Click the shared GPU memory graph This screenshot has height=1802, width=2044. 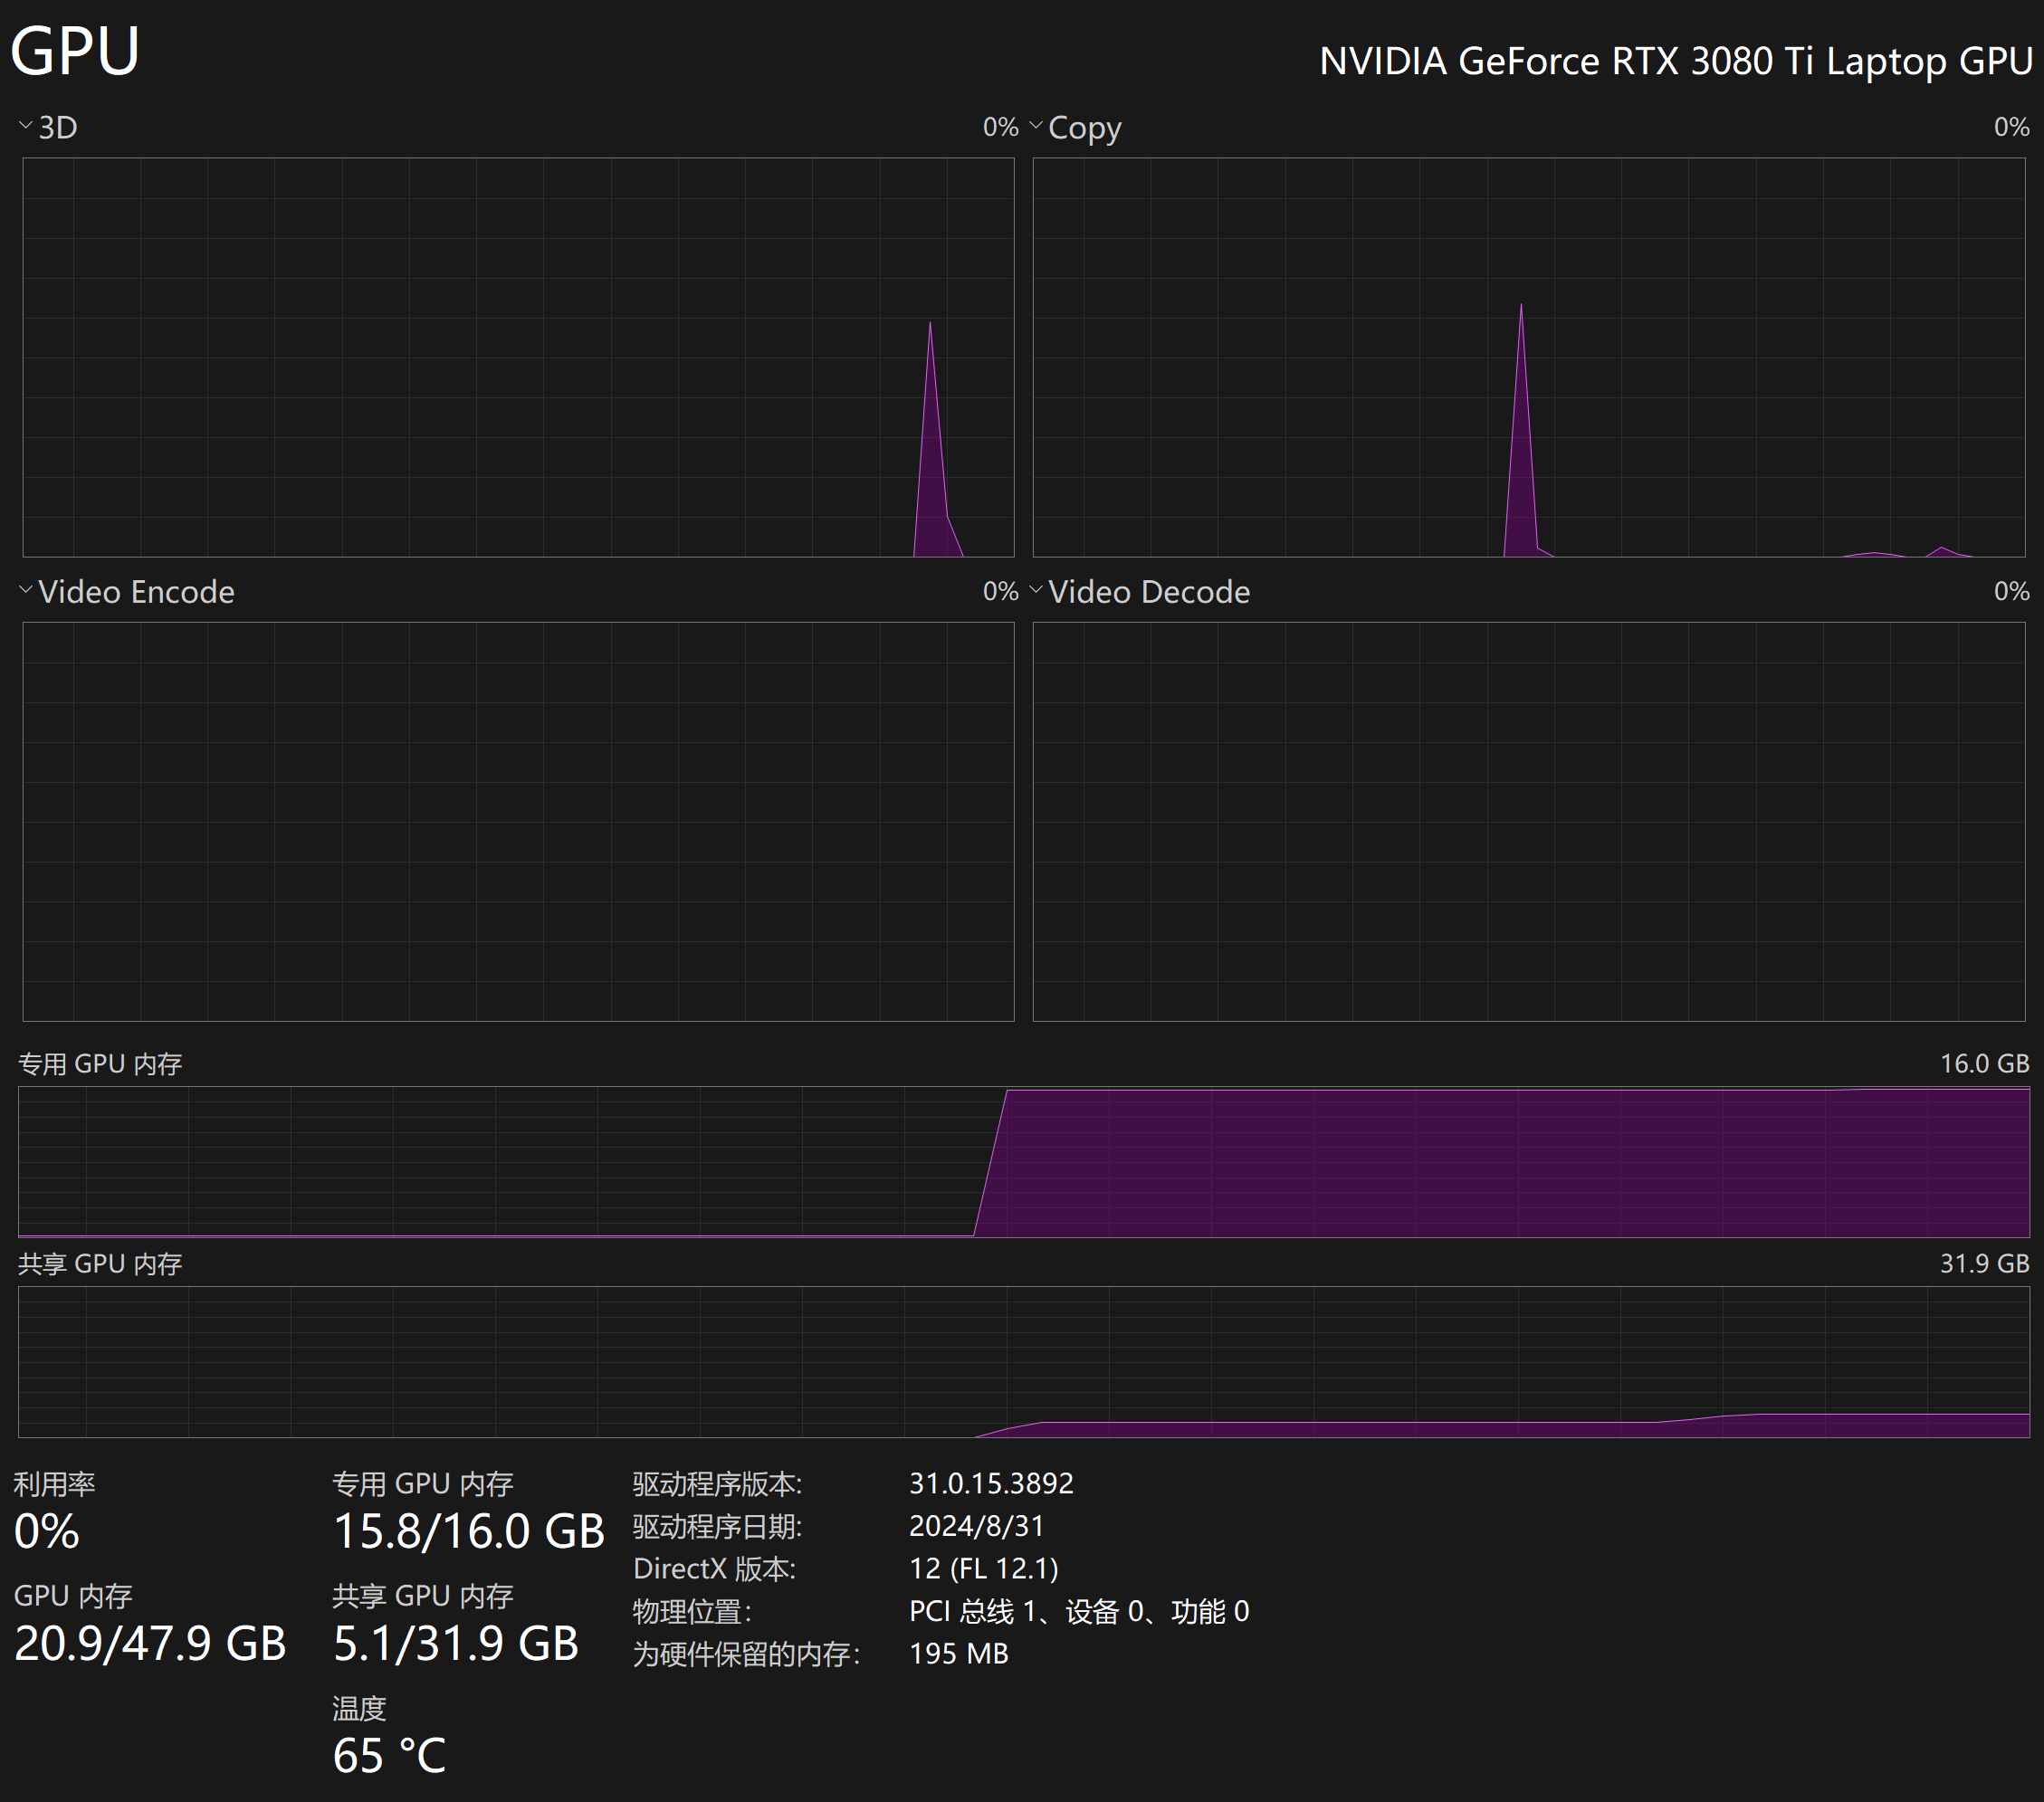(1023, 1361)
